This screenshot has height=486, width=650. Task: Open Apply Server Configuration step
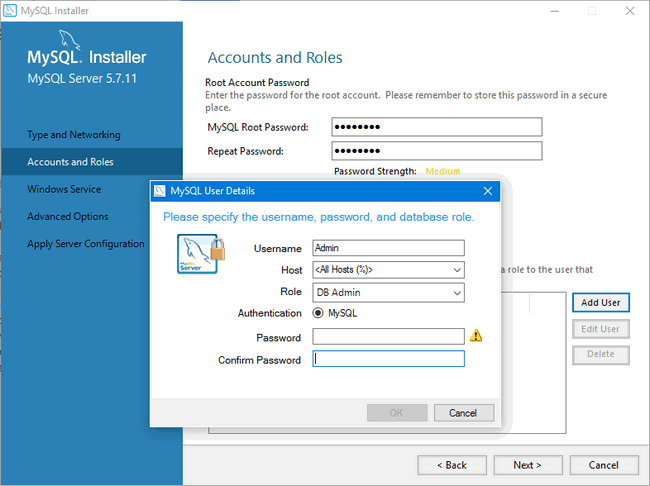pyautogui.click(x=86, y=244)
